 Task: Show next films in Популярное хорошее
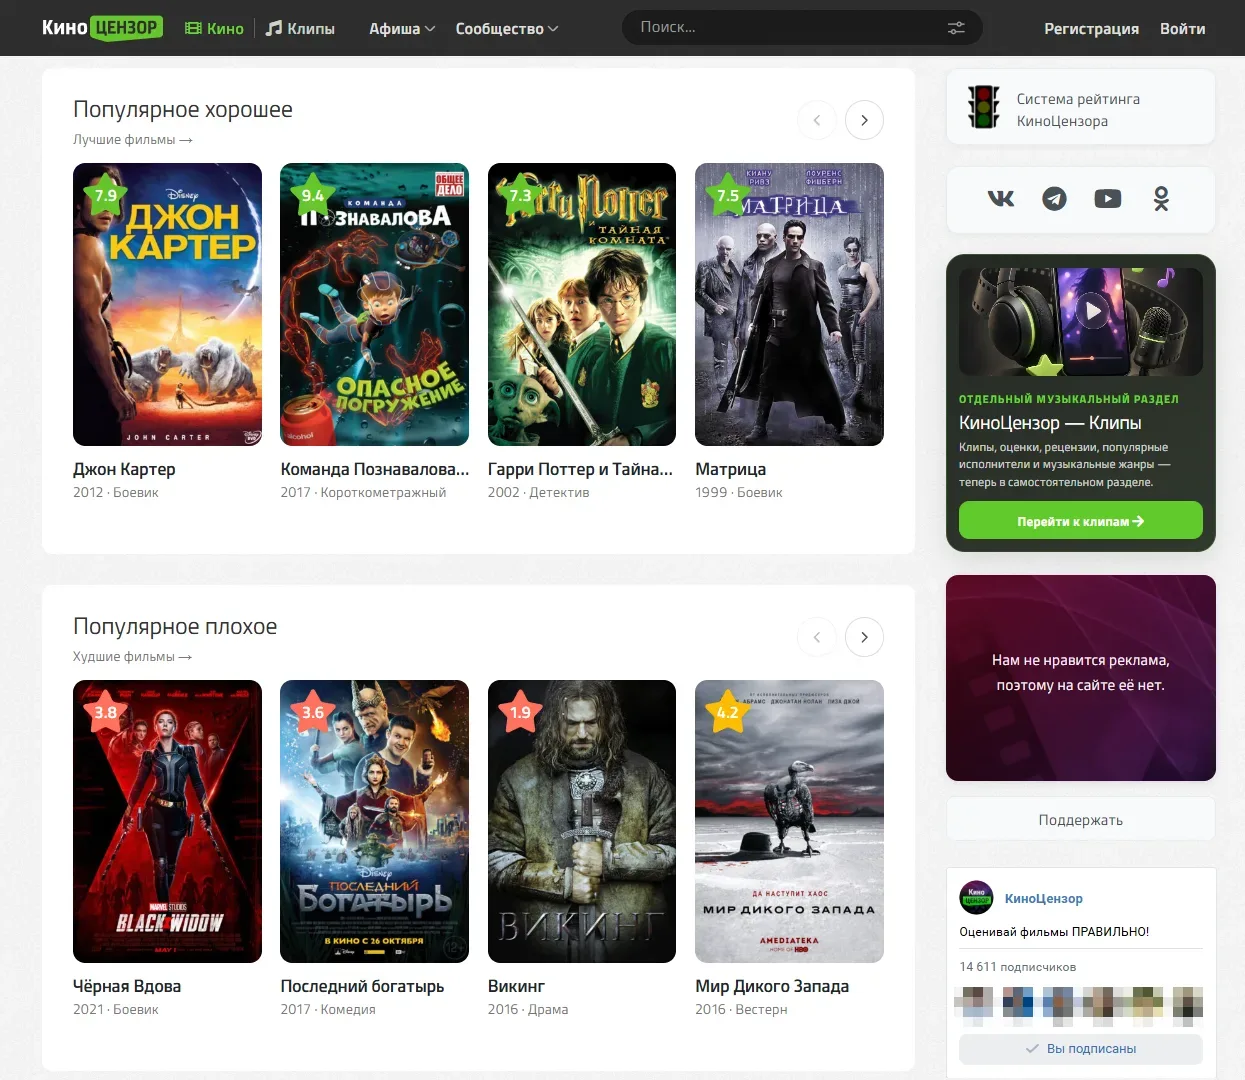coord(865,120)
